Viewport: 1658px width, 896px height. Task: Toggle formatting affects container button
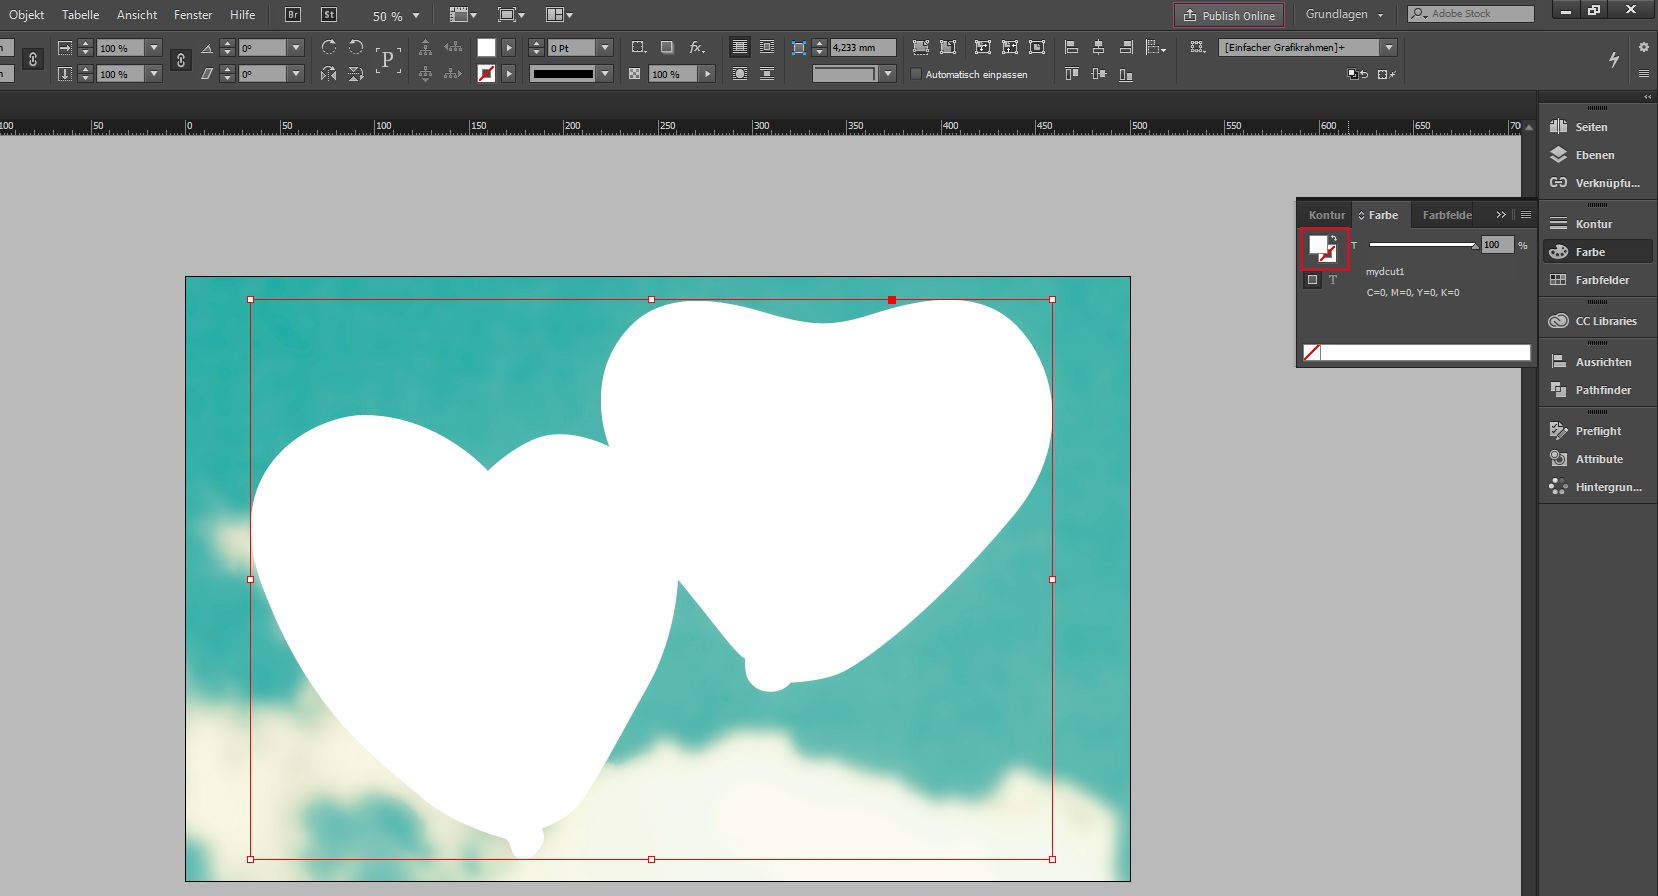coord(1313,280)
